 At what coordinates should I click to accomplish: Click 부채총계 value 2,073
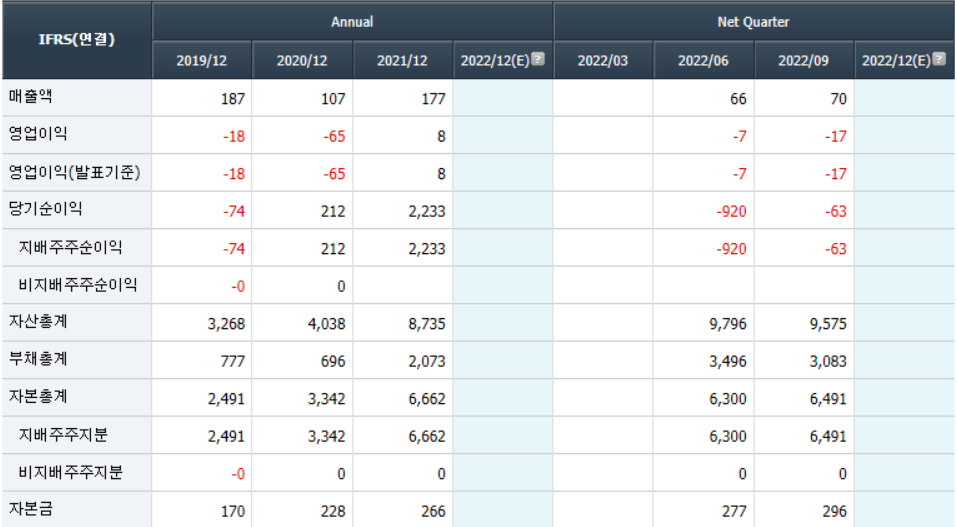[x=427, y=362]
